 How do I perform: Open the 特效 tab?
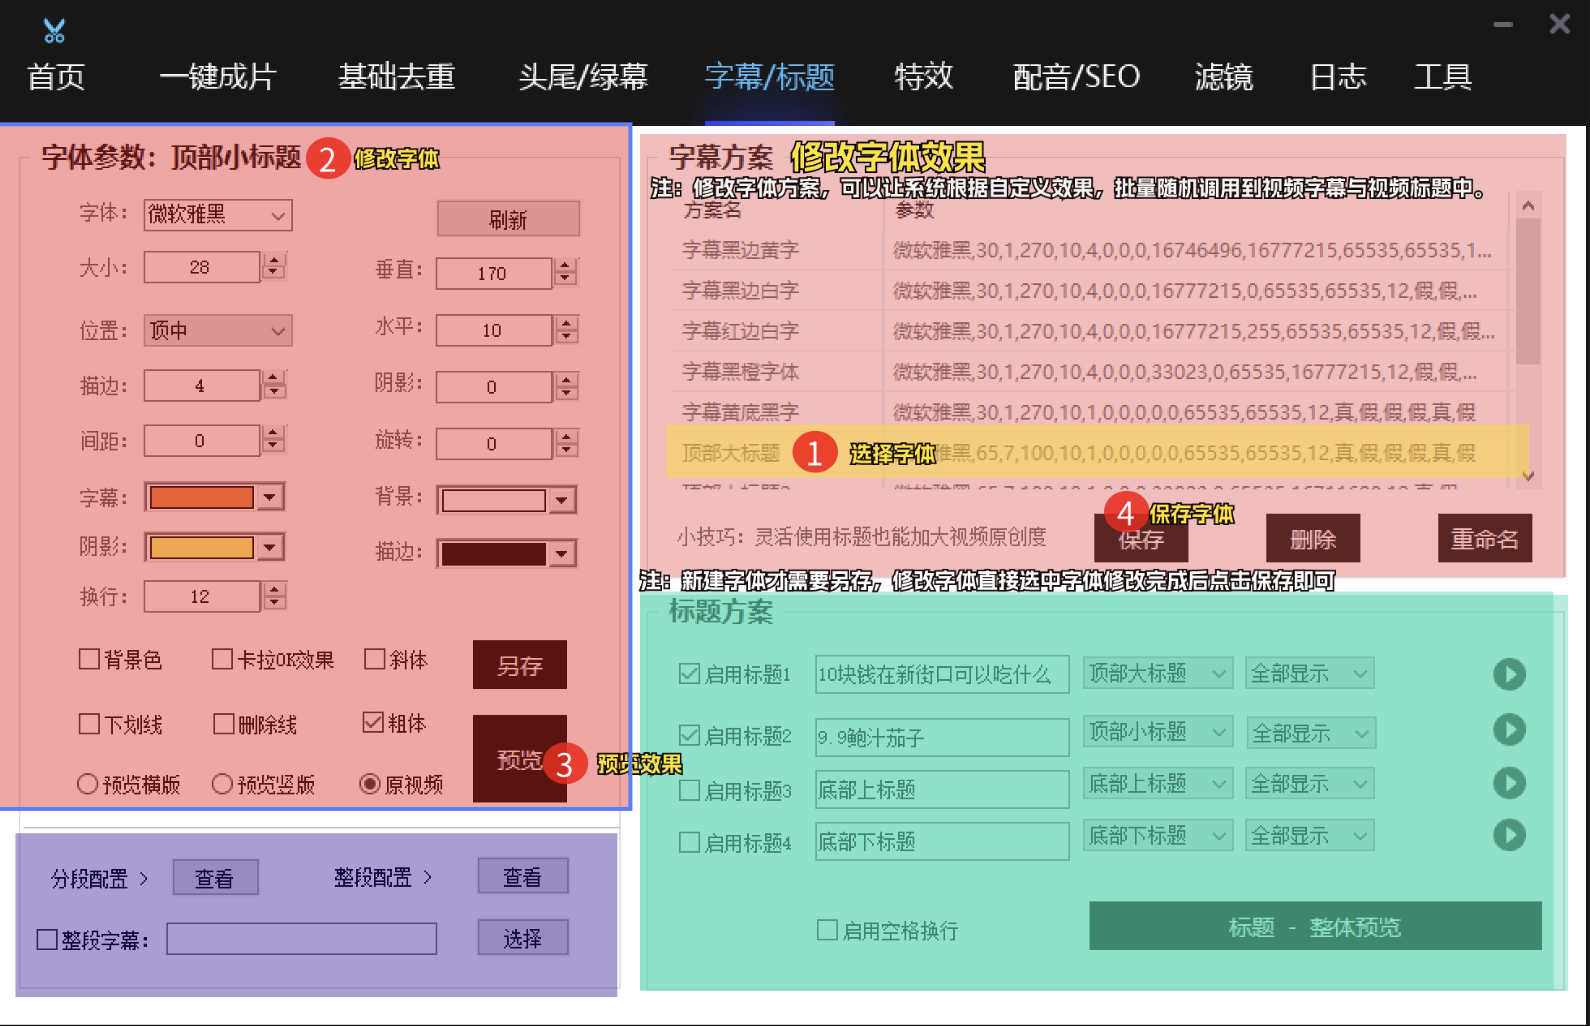click(923, 77)
